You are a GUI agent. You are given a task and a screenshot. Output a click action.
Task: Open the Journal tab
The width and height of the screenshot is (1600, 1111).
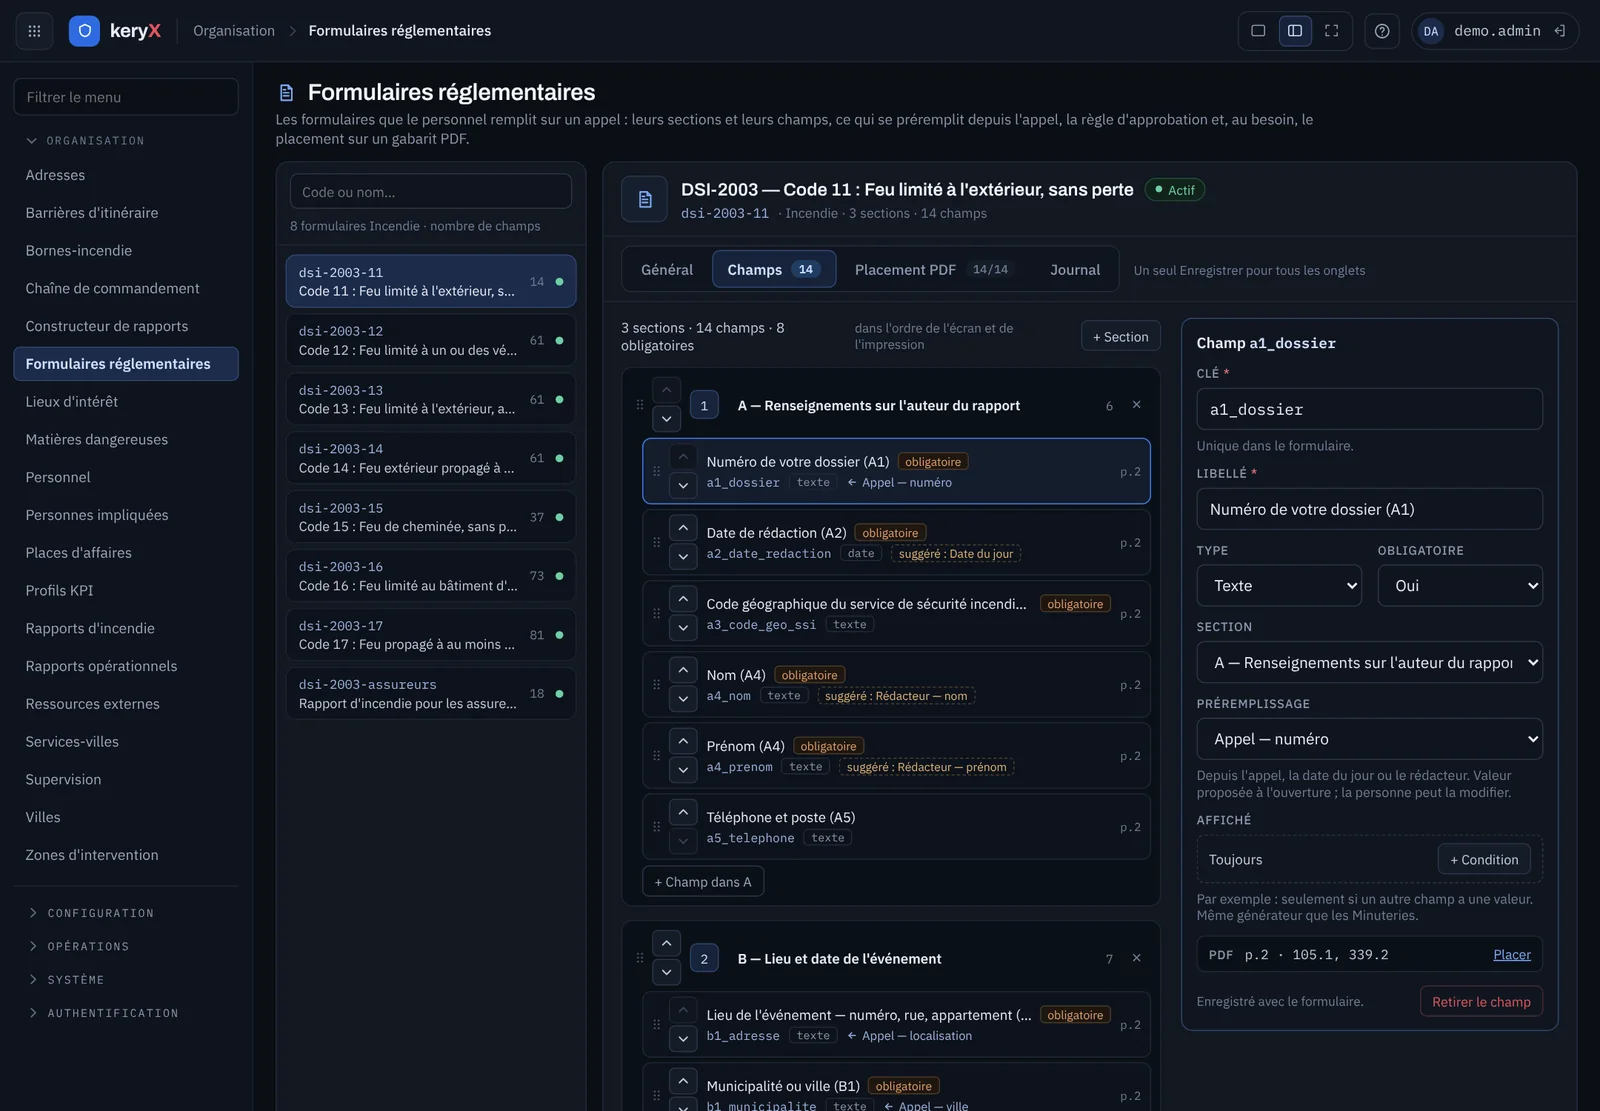(x=1075, y=269)
